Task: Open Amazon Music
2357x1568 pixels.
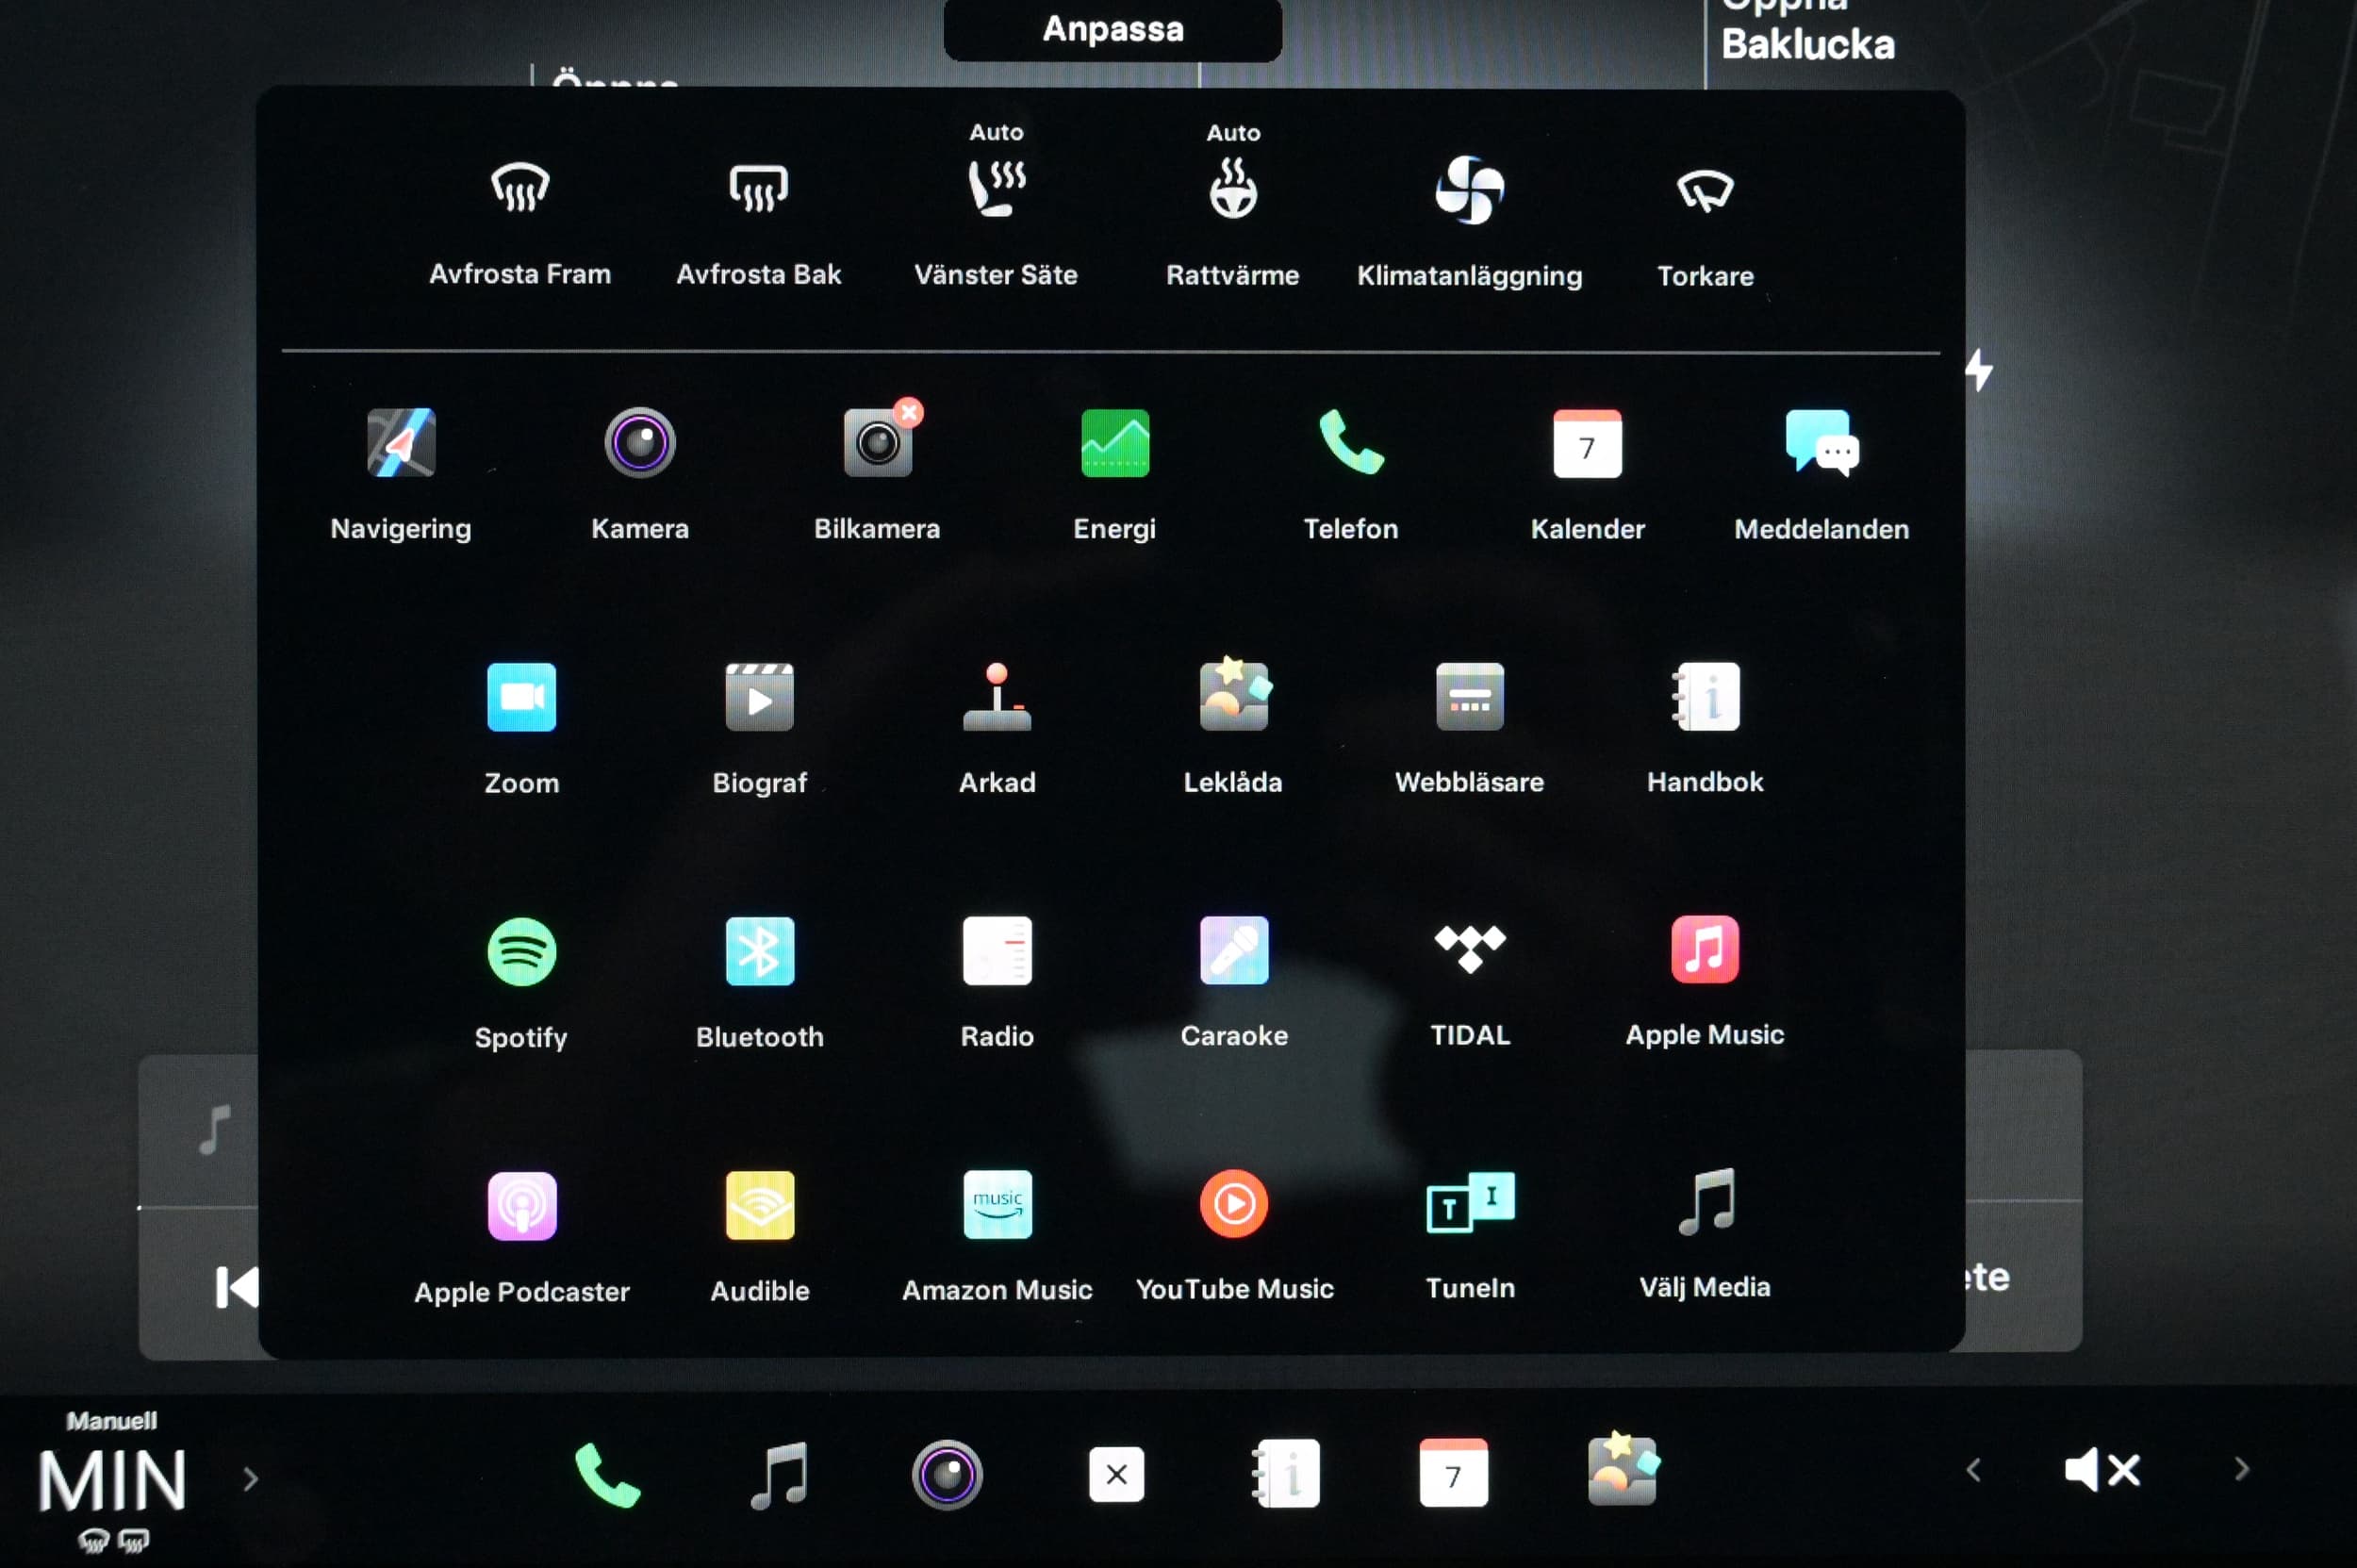Action: tap(997, 1204)
